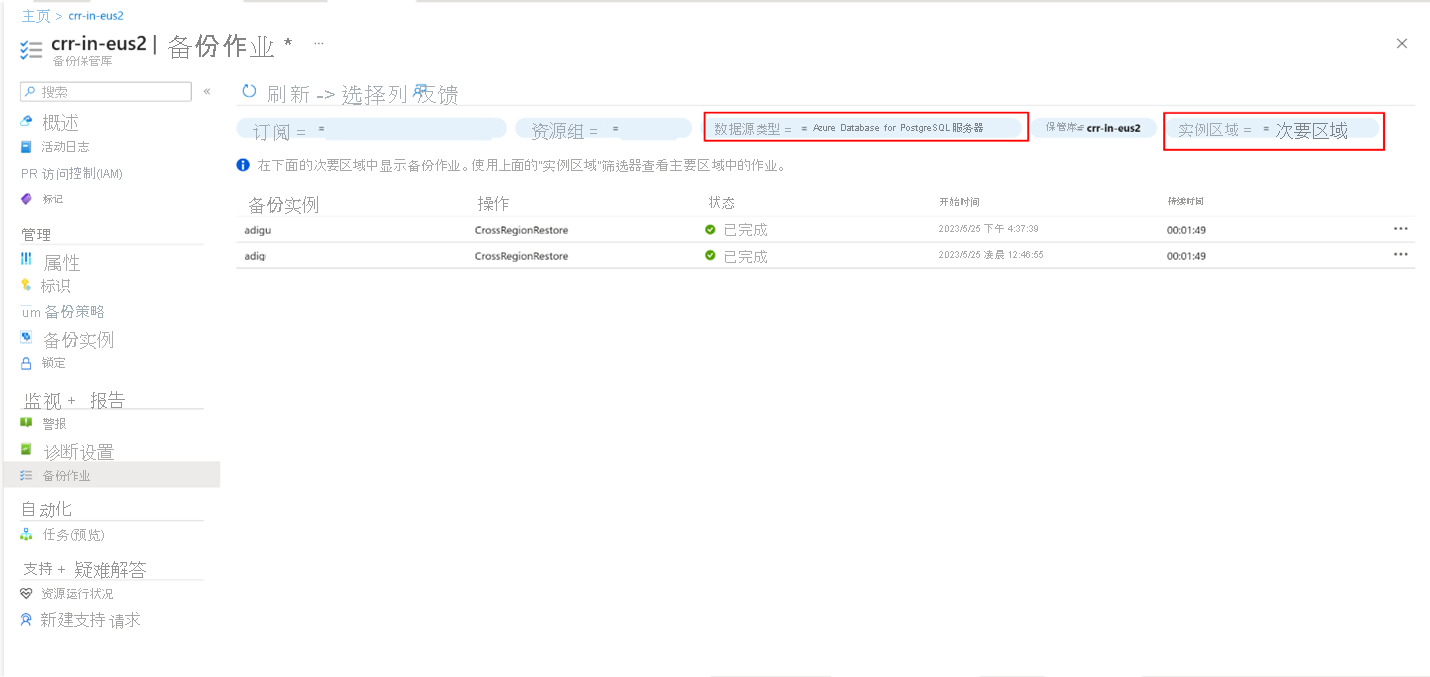Open the Subscription (订阅) filter
The image size is (1430, 677).
(372, 129)
